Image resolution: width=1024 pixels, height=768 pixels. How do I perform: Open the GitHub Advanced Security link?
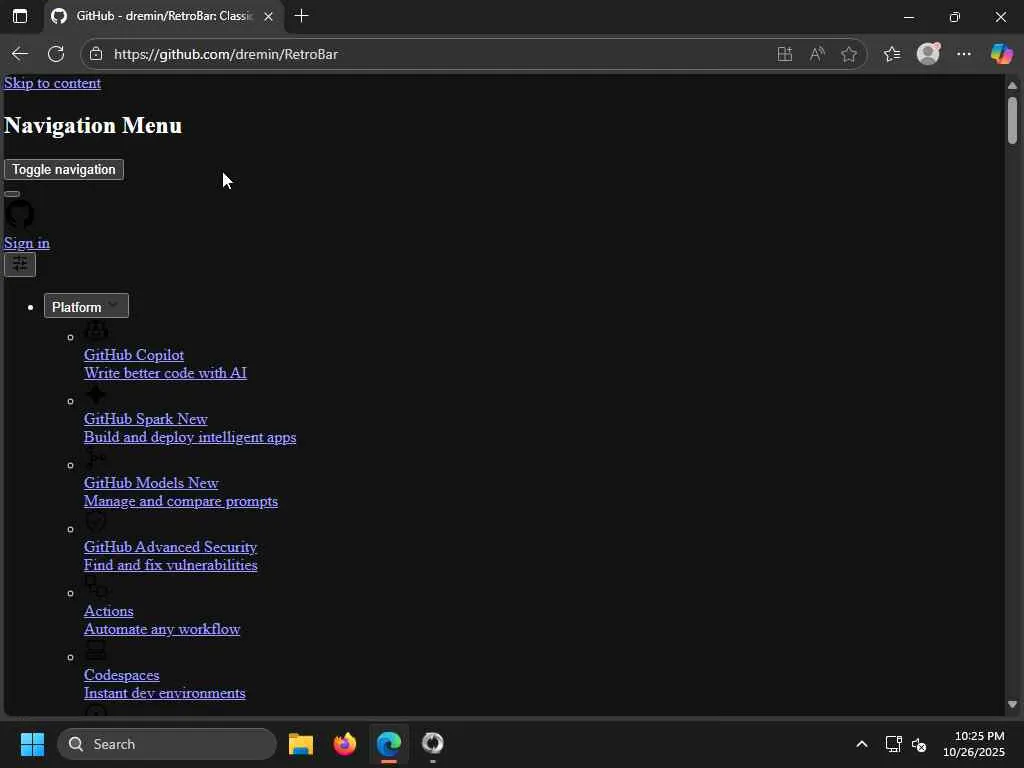pyautogui.click(x=170, y=547)
